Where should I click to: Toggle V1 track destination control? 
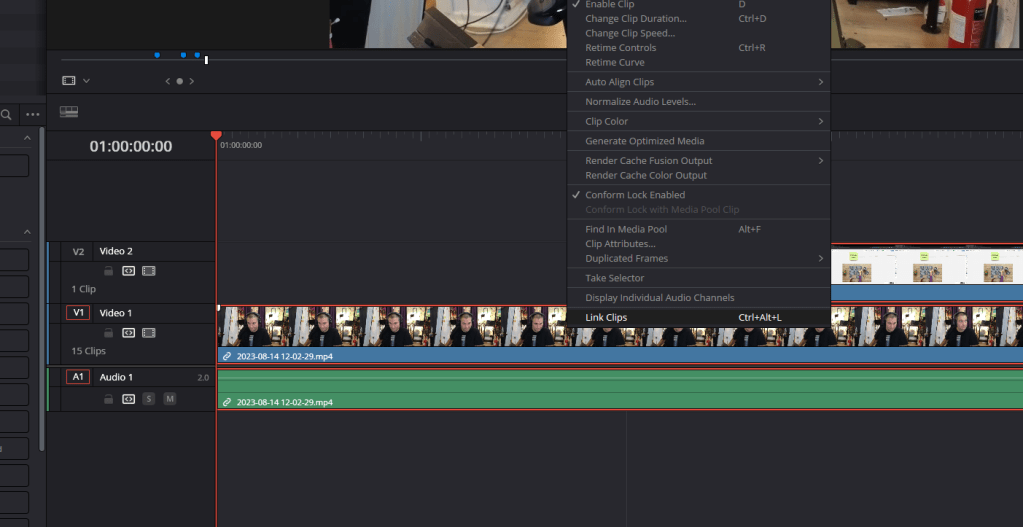[78, 313]
